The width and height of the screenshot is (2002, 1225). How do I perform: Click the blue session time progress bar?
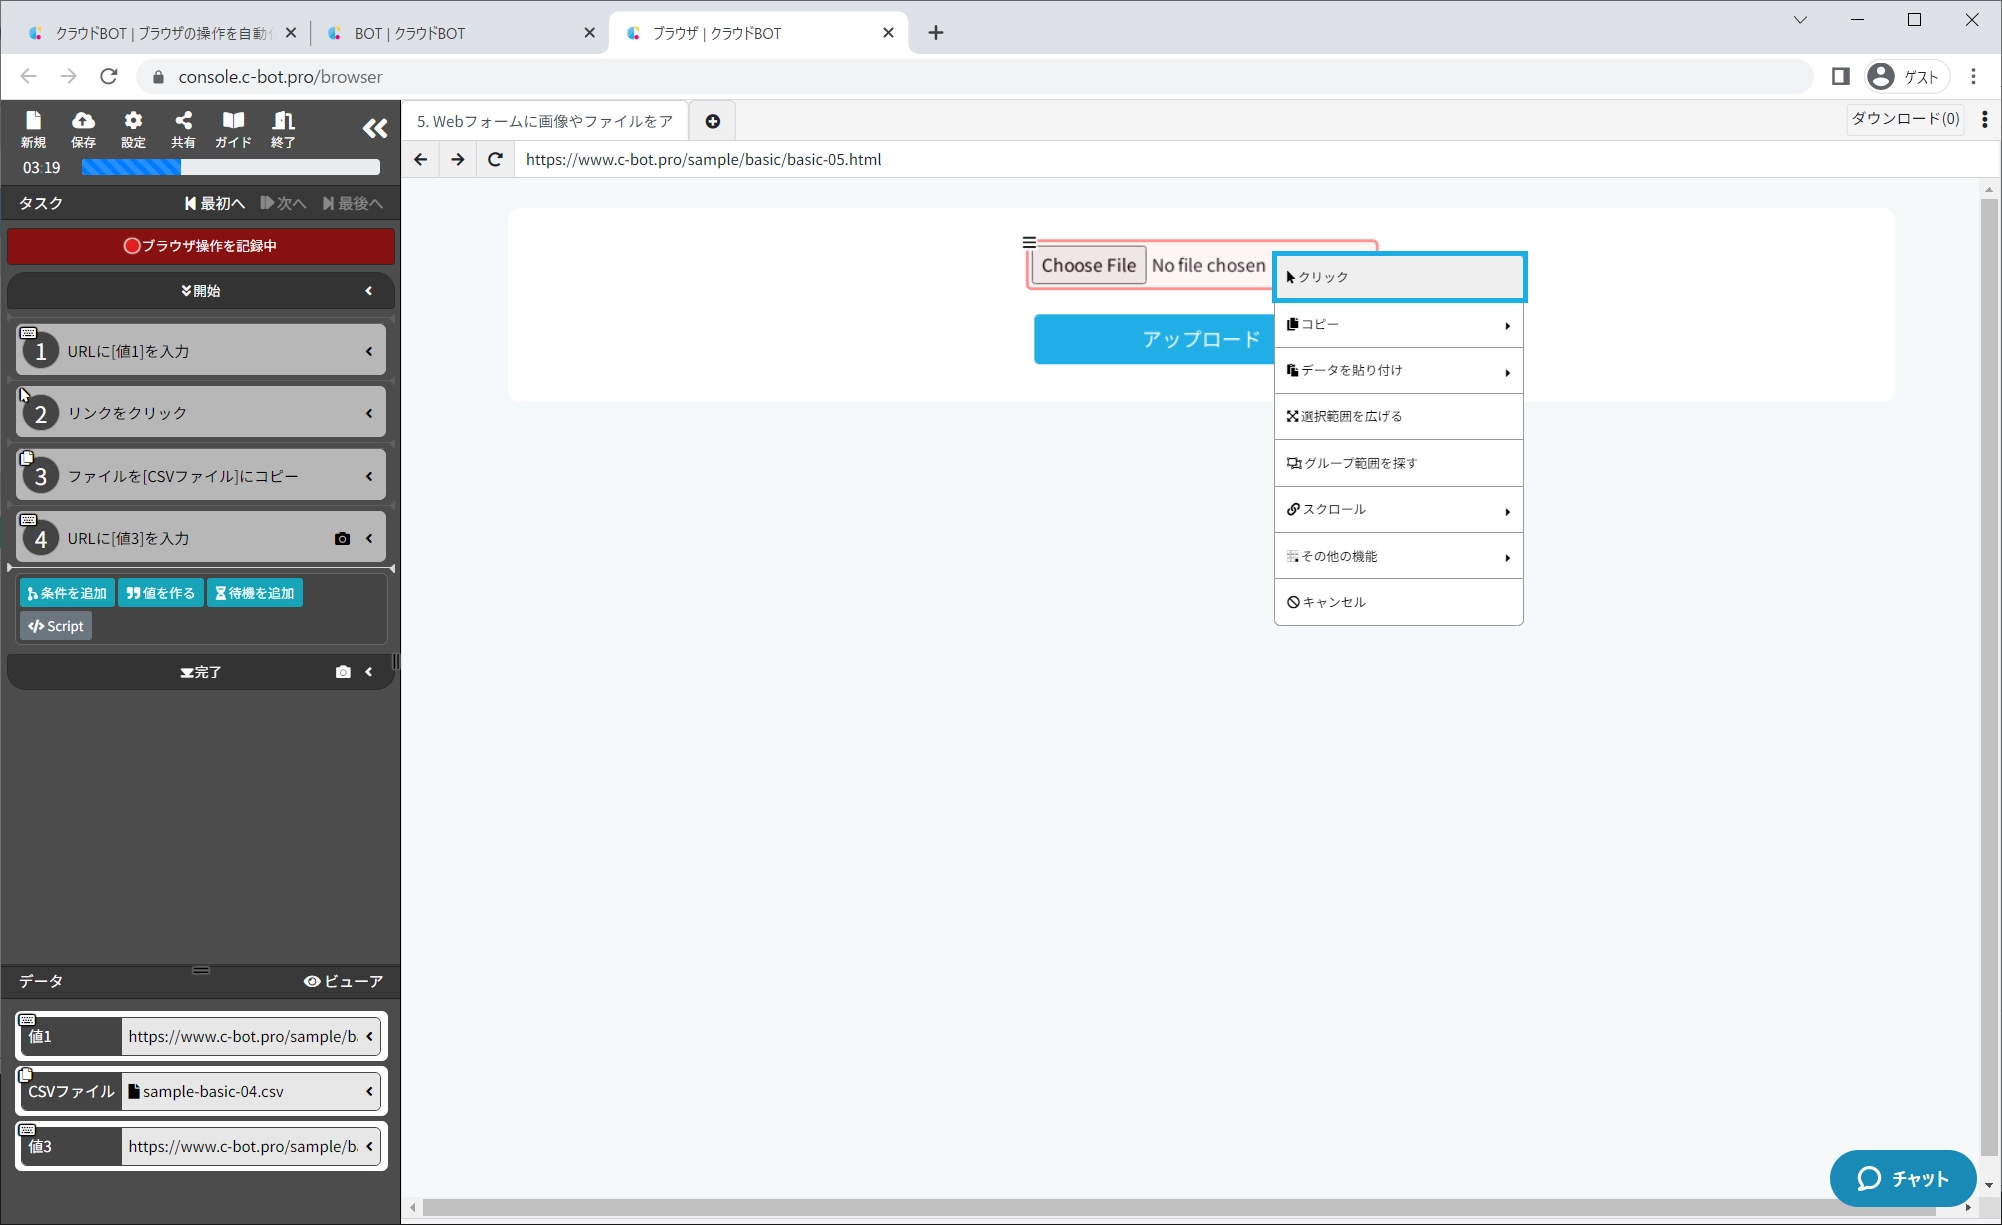click(230, 167)
